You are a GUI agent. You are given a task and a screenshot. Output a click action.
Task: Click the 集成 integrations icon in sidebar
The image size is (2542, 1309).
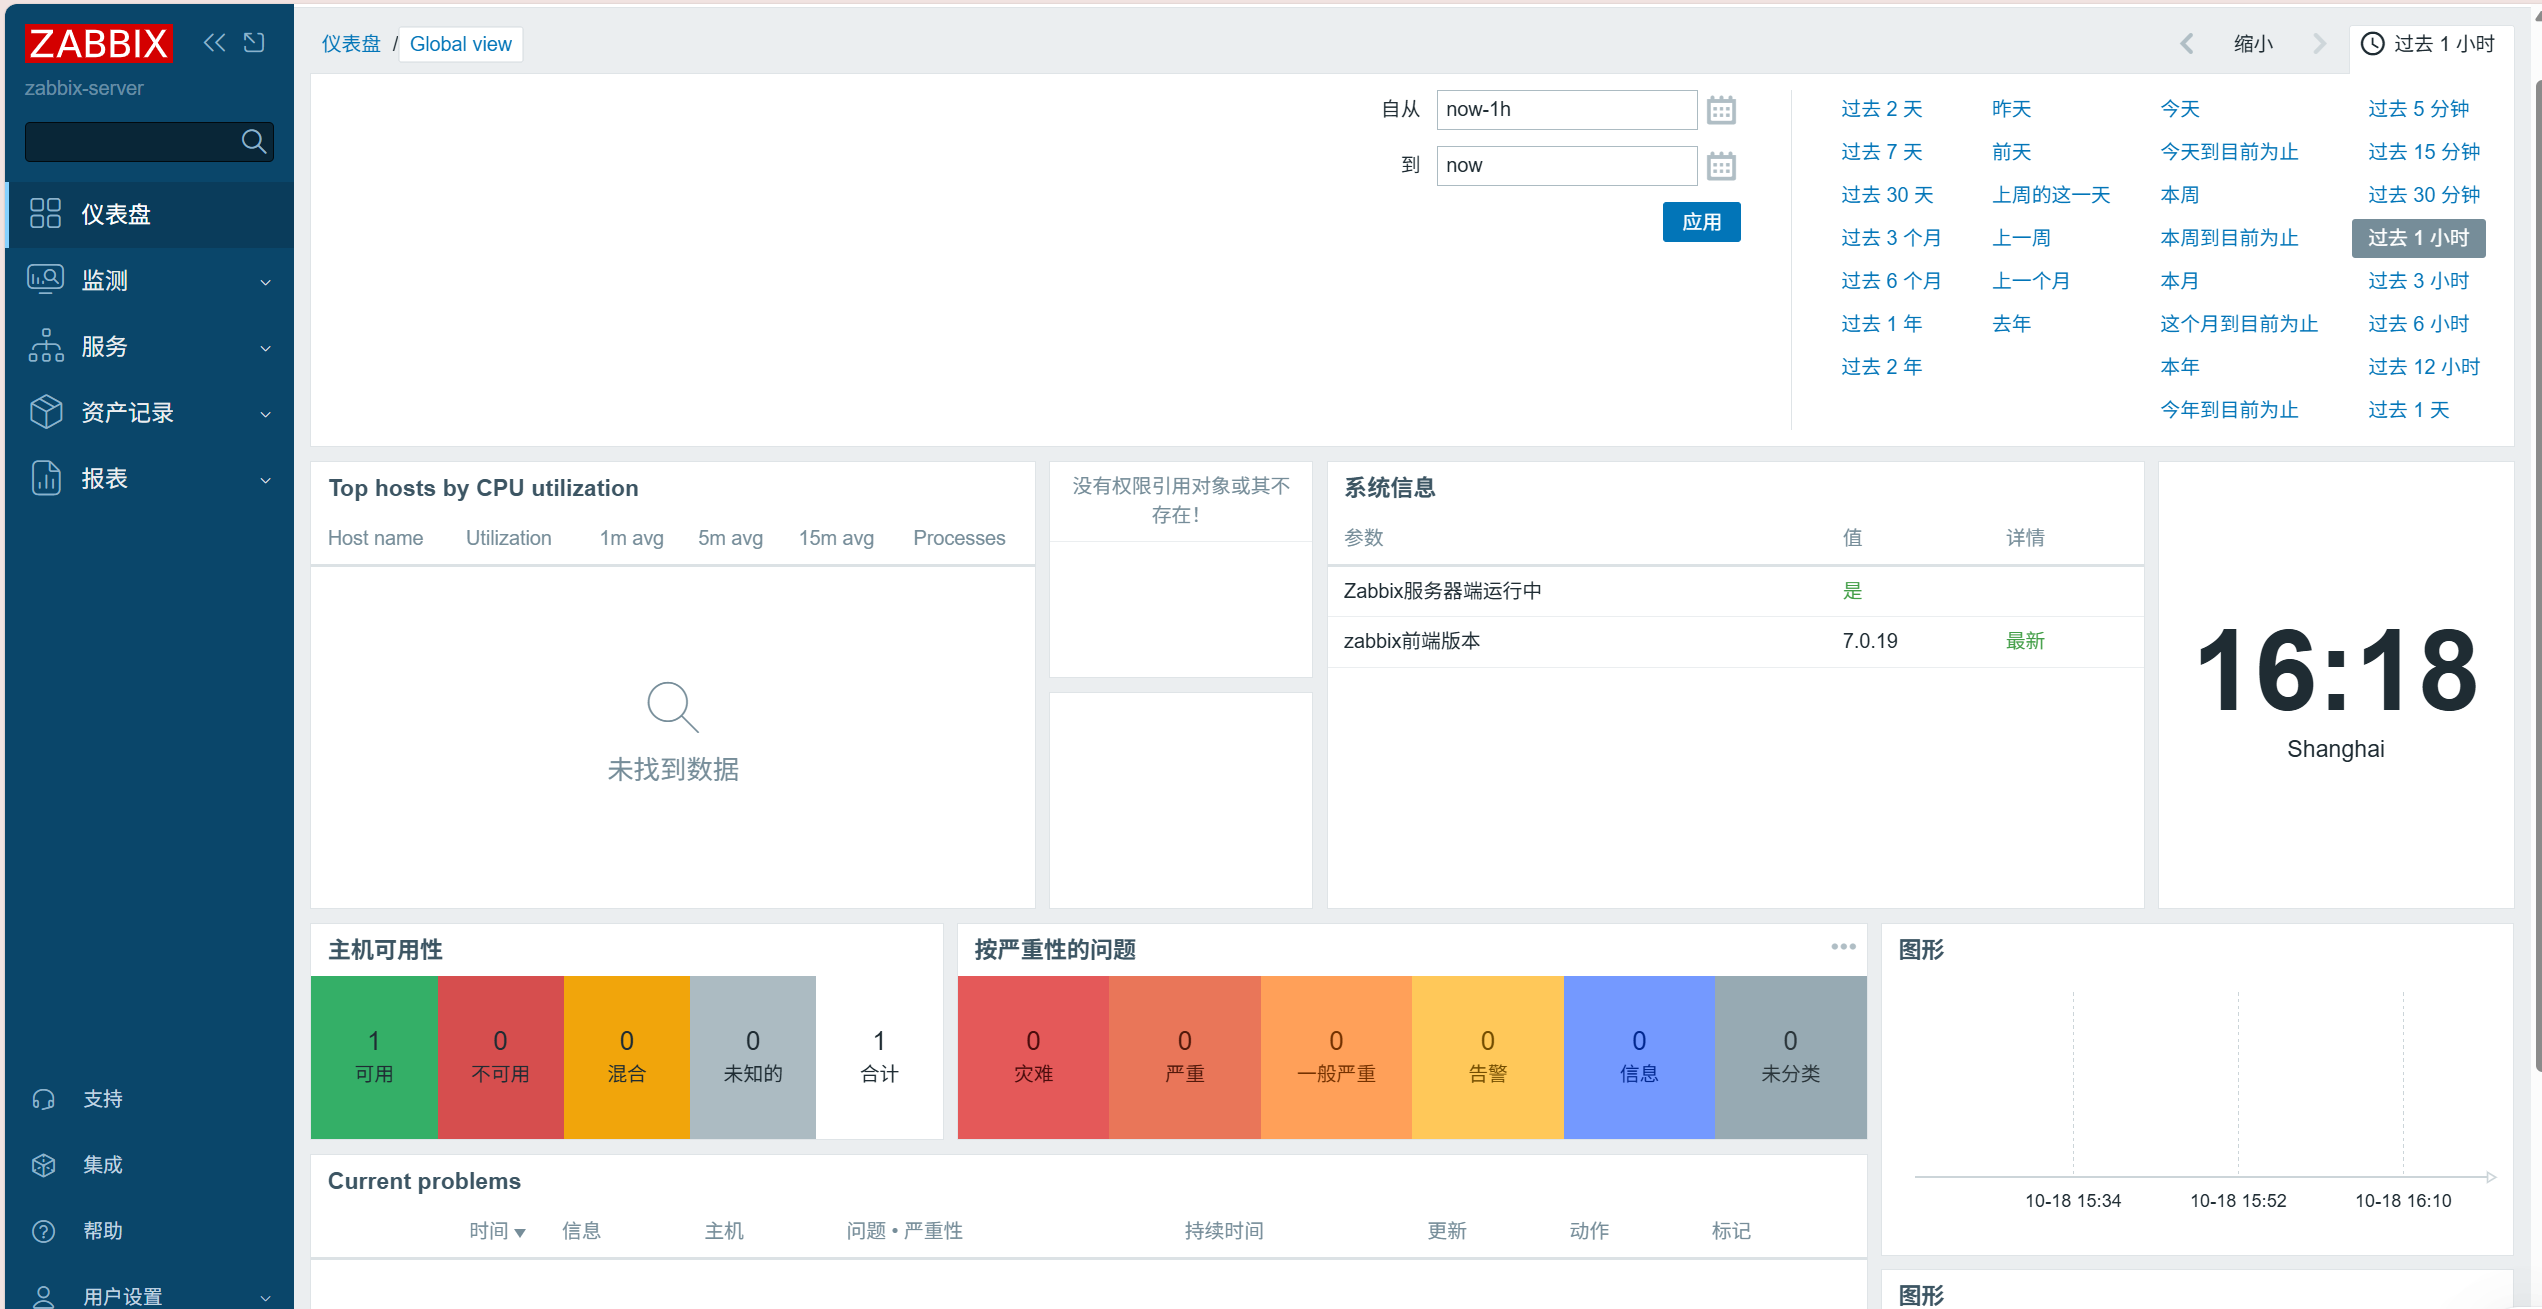pyautogui.click(x=44, y=1165)
